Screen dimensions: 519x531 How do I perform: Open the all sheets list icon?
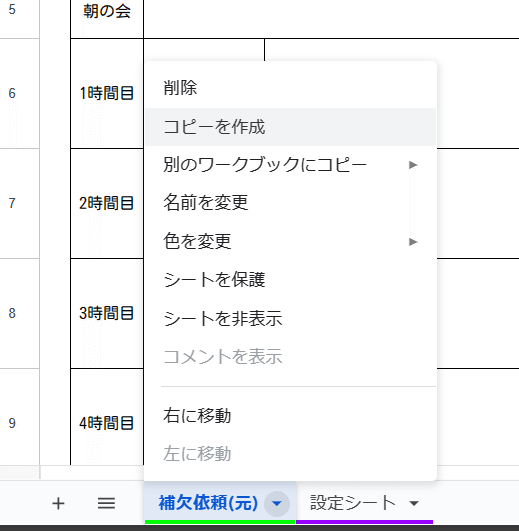pyautogui.click(x=106, y=503)
